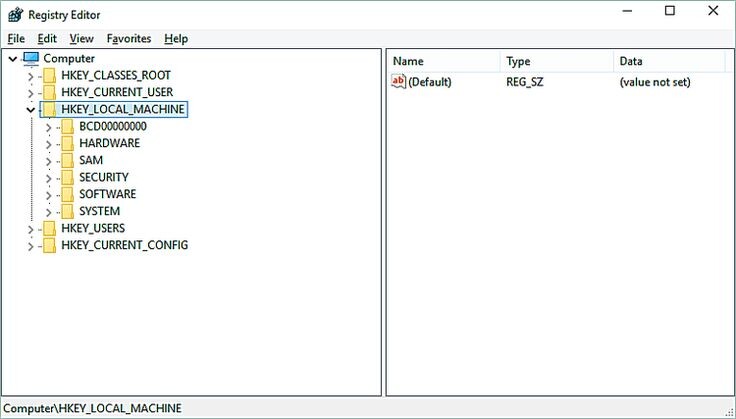Sort values by the Name column header
The image size is (736, 419).
445,61
